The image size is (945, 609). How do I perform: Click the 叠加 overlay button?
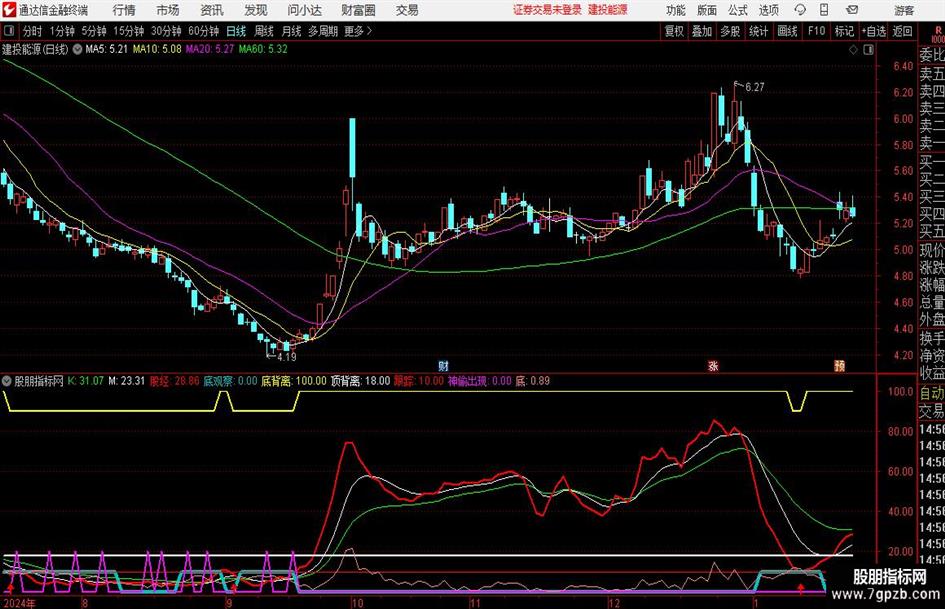coord(702,31)
